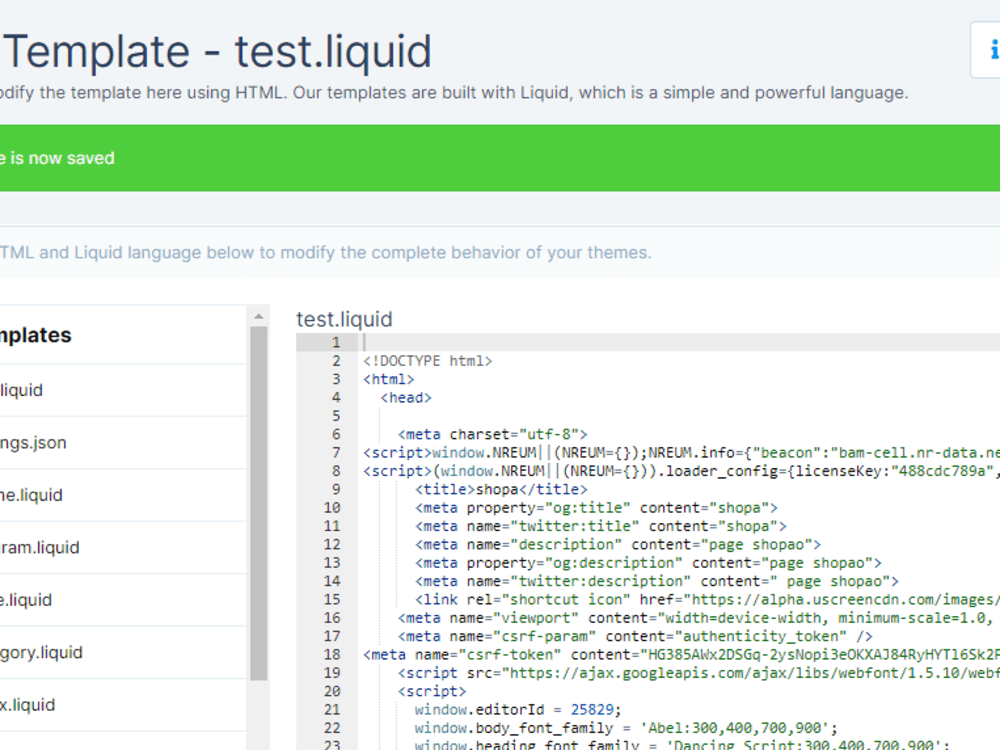The image size is (1000, 750).
Task: Open the template ending in 'gory.liquid'
Action: tap(121, 652)
